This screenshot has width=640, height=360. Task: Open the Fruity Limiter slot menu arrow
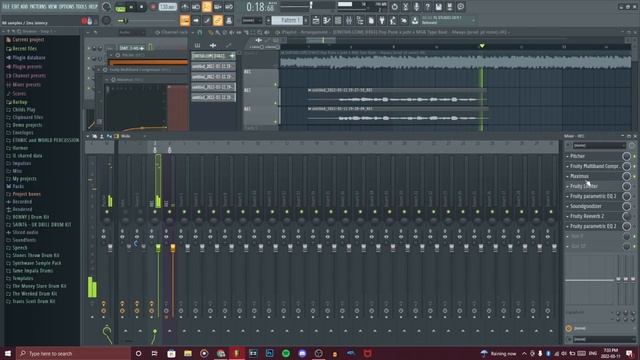point(567,186)
